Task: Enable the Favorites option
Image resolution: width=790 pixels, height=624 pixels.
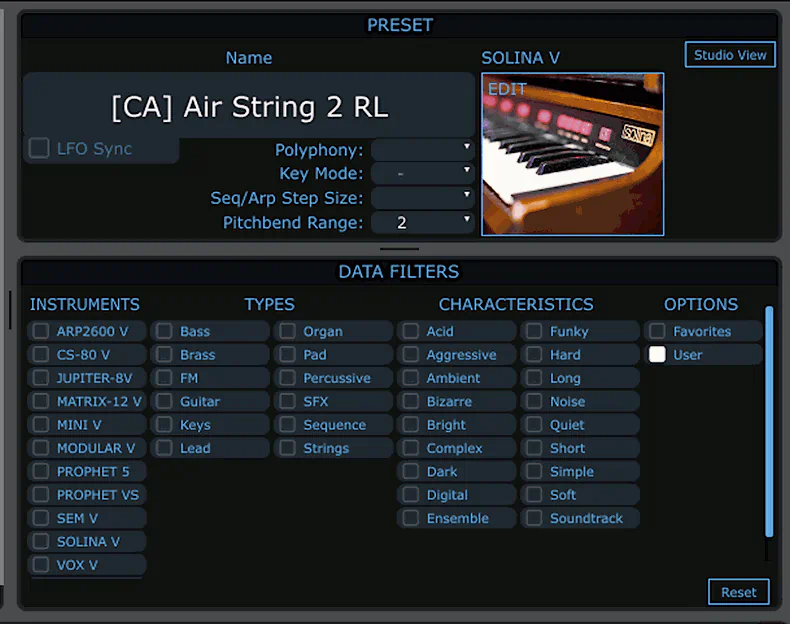Action: 657,331
